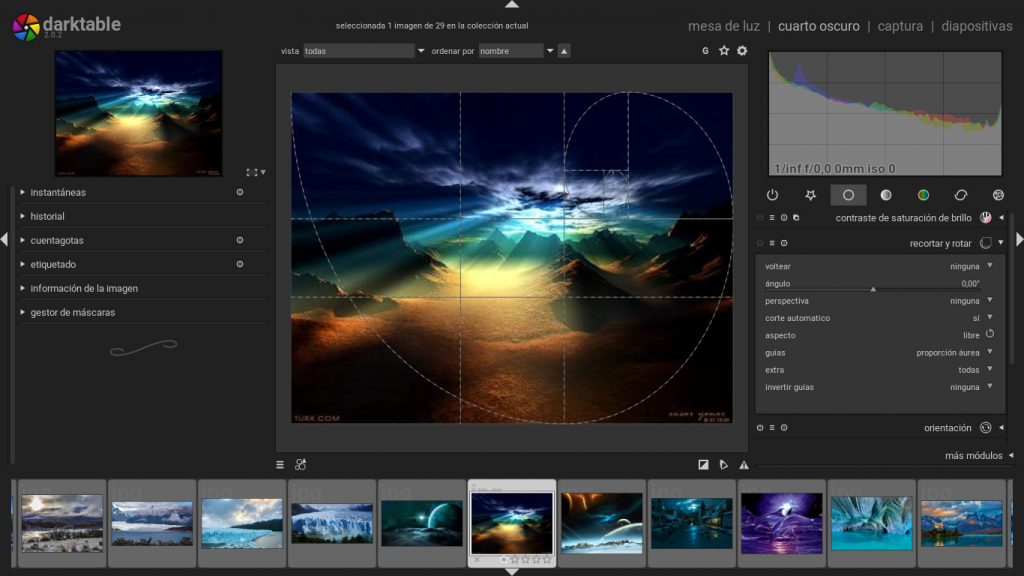Open the corte automatico dropdown

[880, 318]
